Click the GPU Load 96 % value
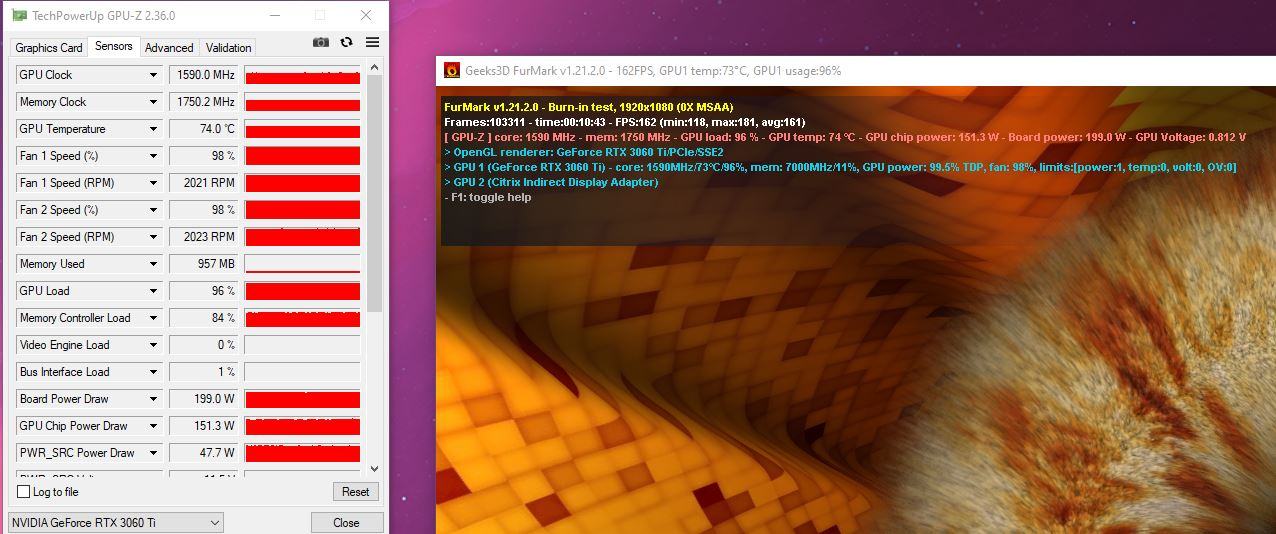Viewport: 1276px width, 534px height. 204,291
